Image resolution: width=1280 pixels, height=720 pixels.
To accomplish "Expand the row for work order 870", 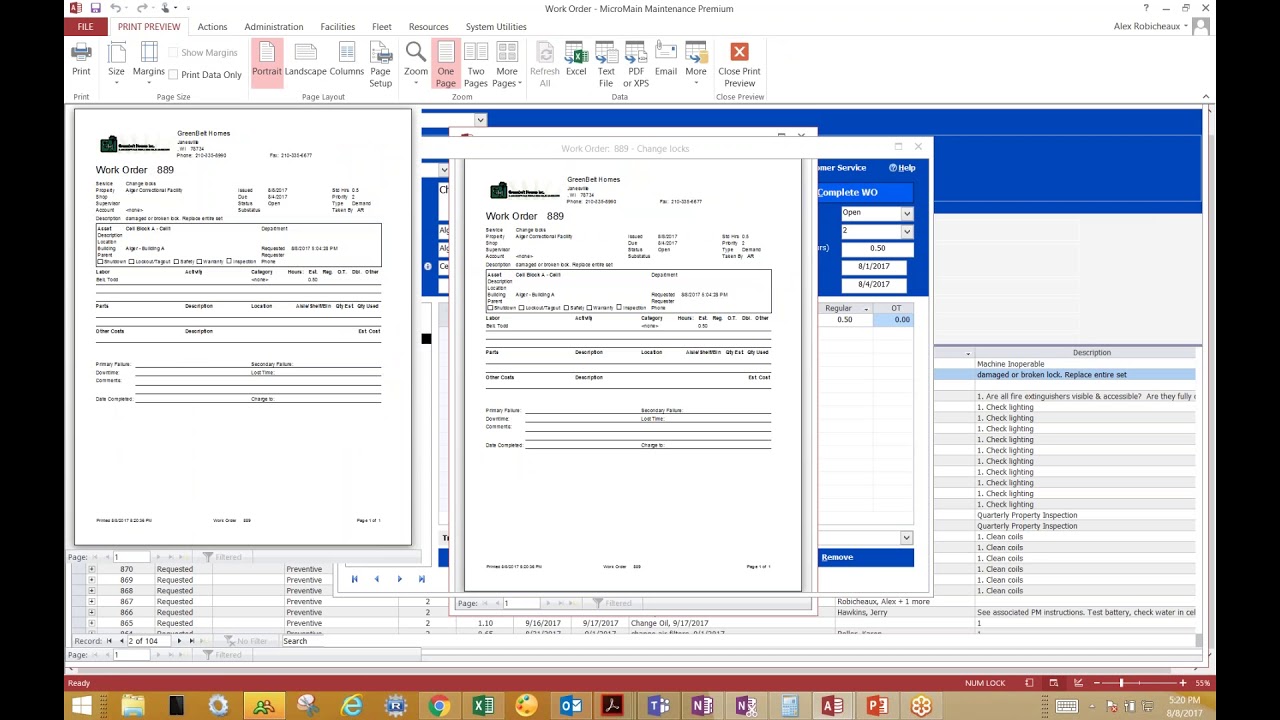I will tap(91, 569).
